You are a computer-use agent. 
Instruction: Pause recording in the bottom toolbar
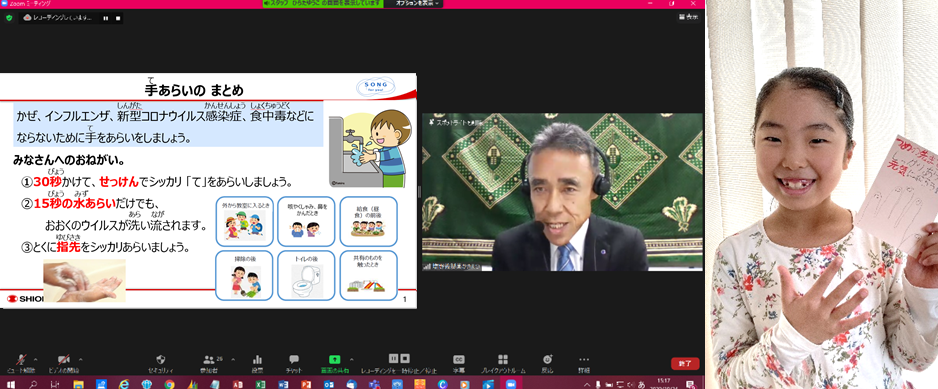tap(393, 358)
